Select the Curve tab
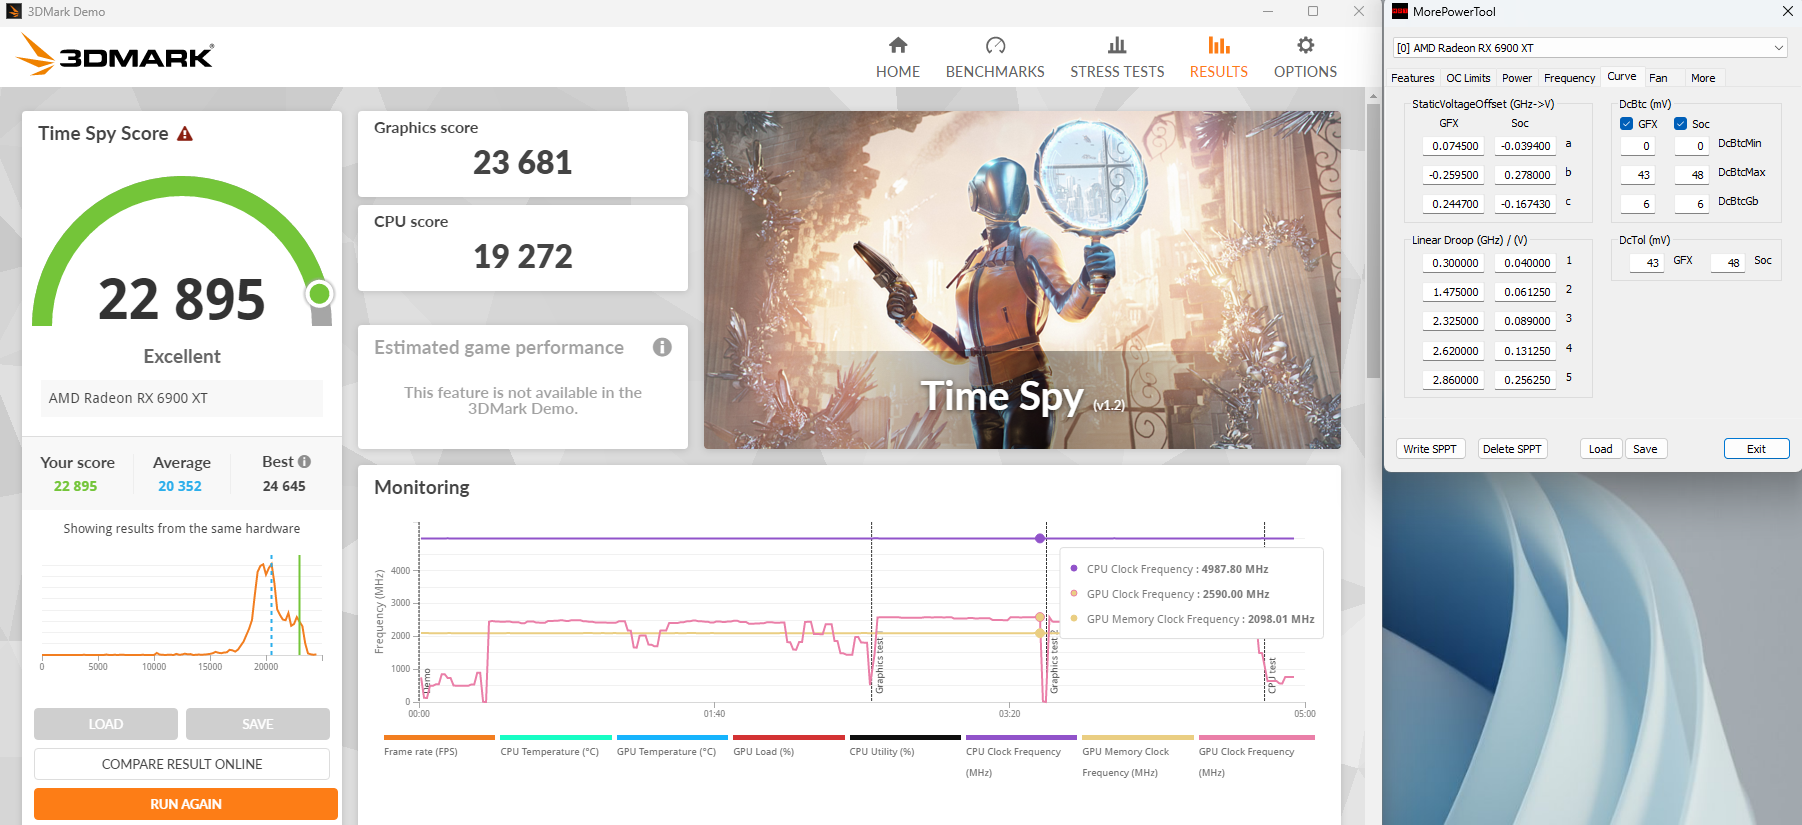 click(1622, 77)
